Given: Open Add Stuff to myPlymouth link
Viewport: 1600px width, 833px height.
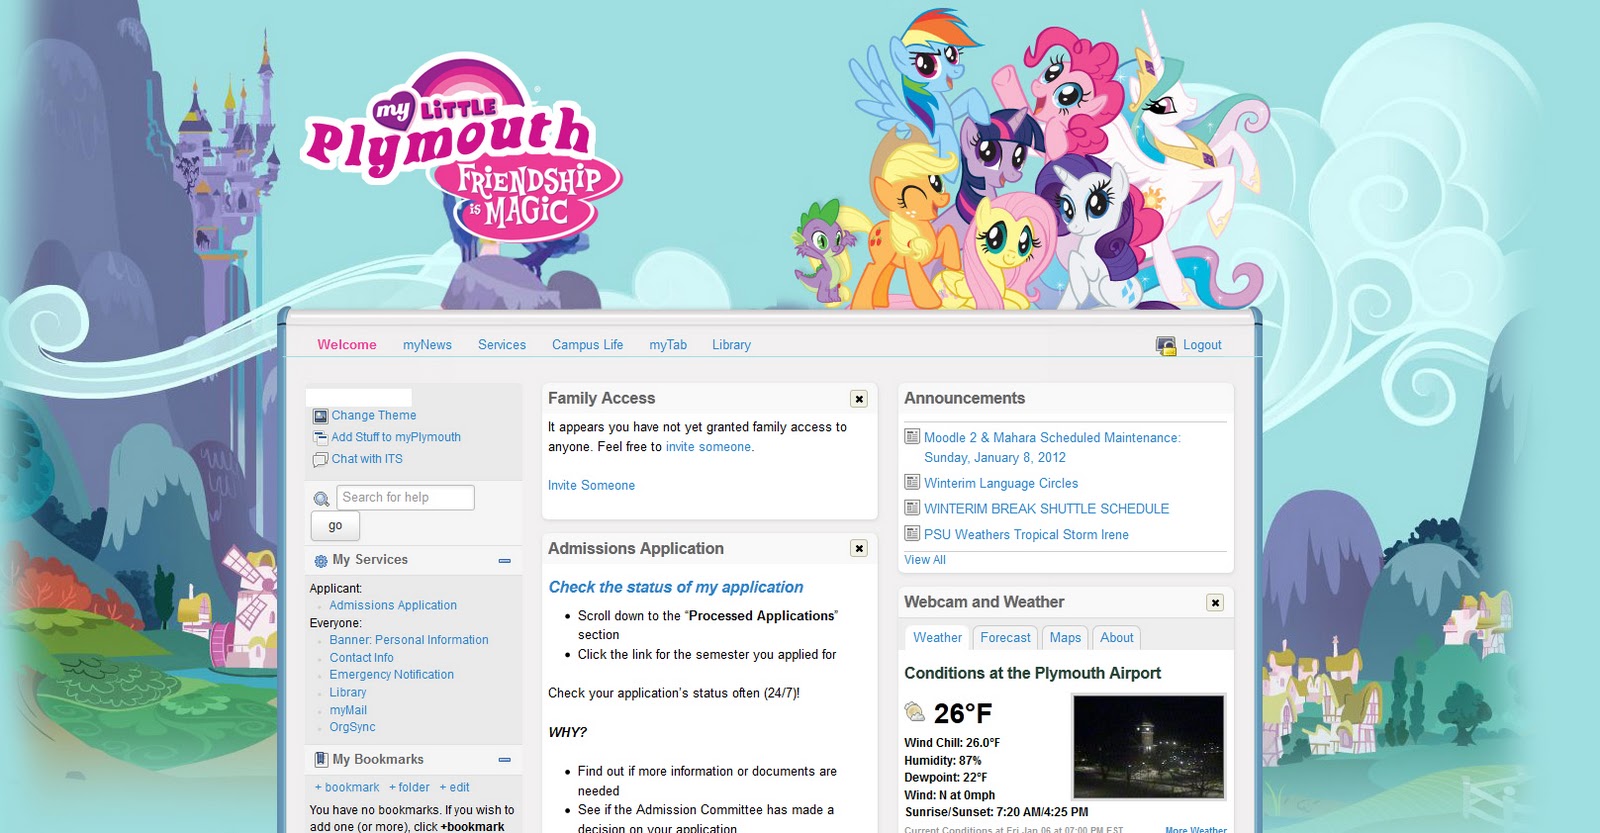Looking at the screenshot, I should tap(396, 438).
